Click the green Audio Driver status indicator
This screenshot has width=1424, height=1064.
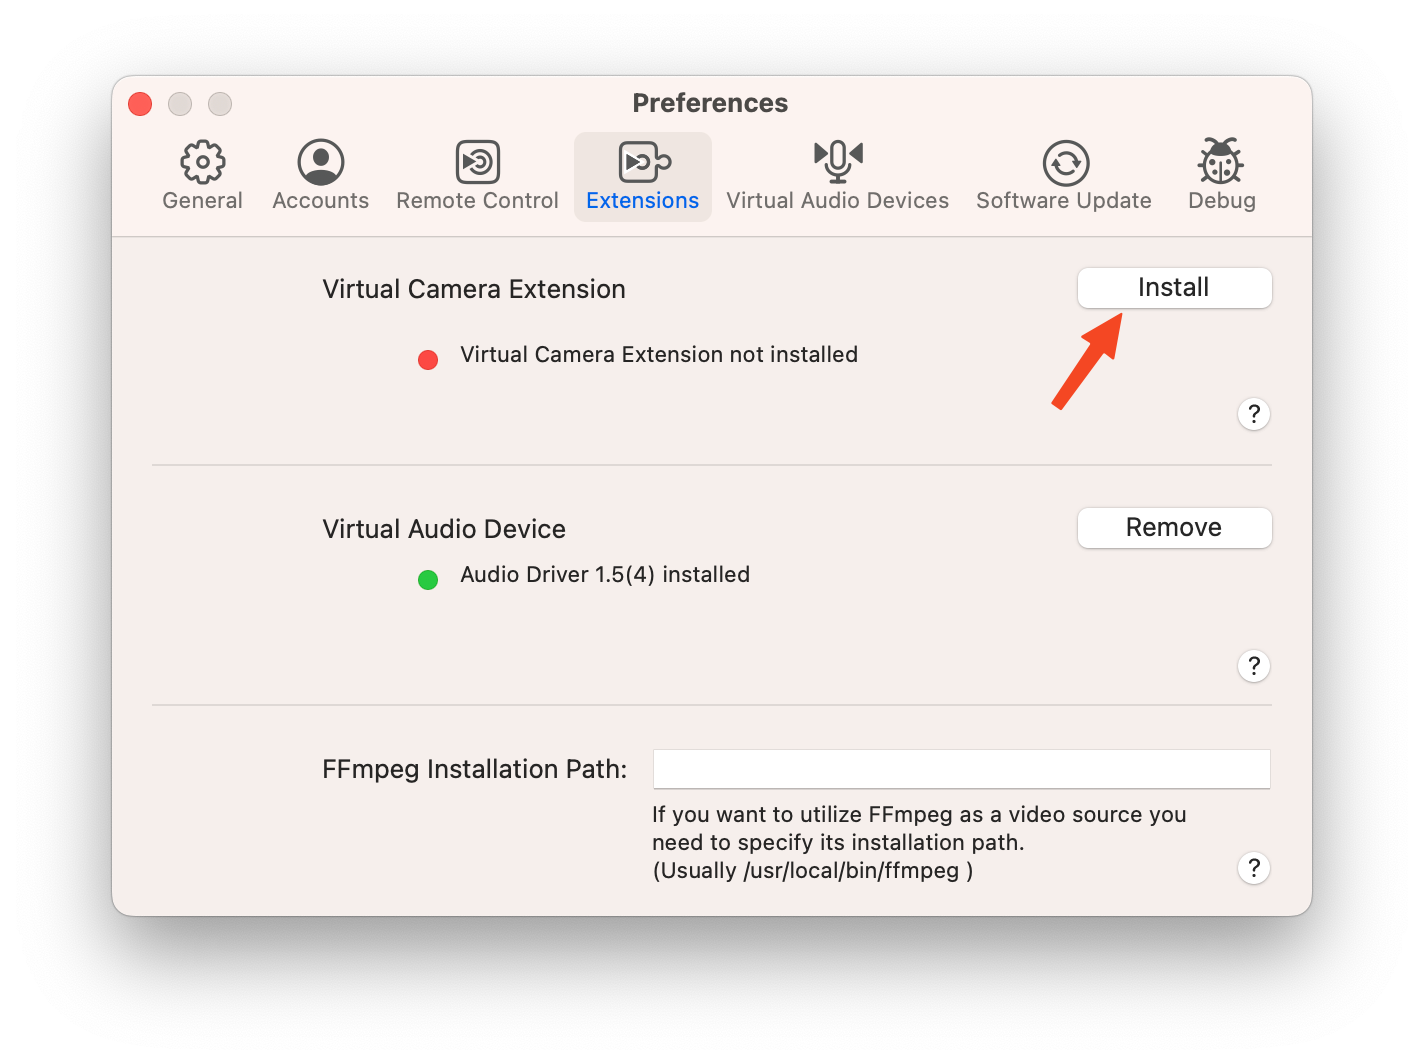[x=428, y=580]
